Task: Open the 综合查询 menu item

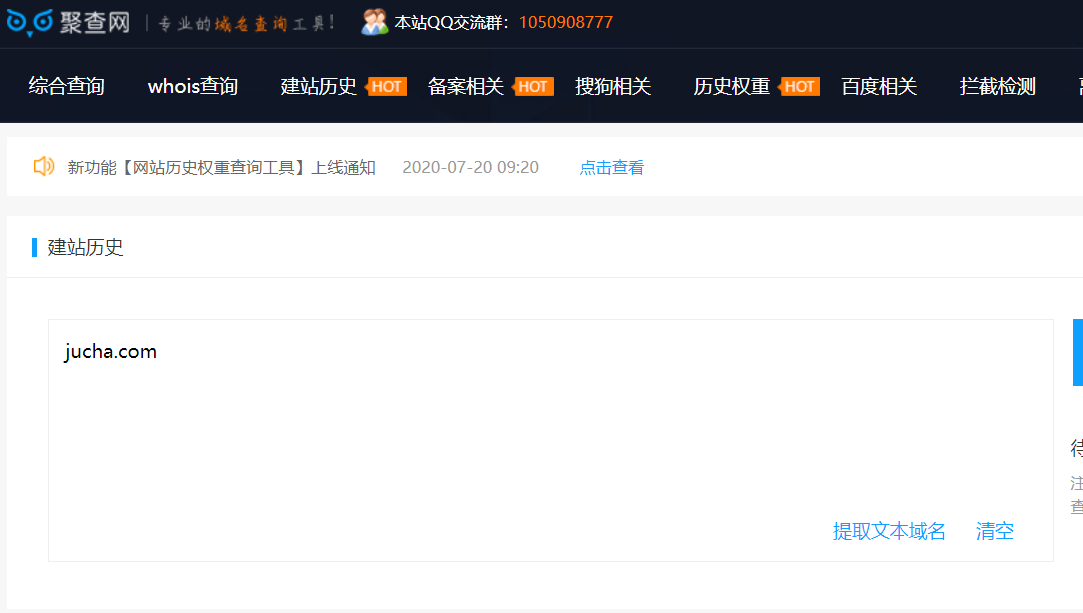Action: tap(65, 87)
